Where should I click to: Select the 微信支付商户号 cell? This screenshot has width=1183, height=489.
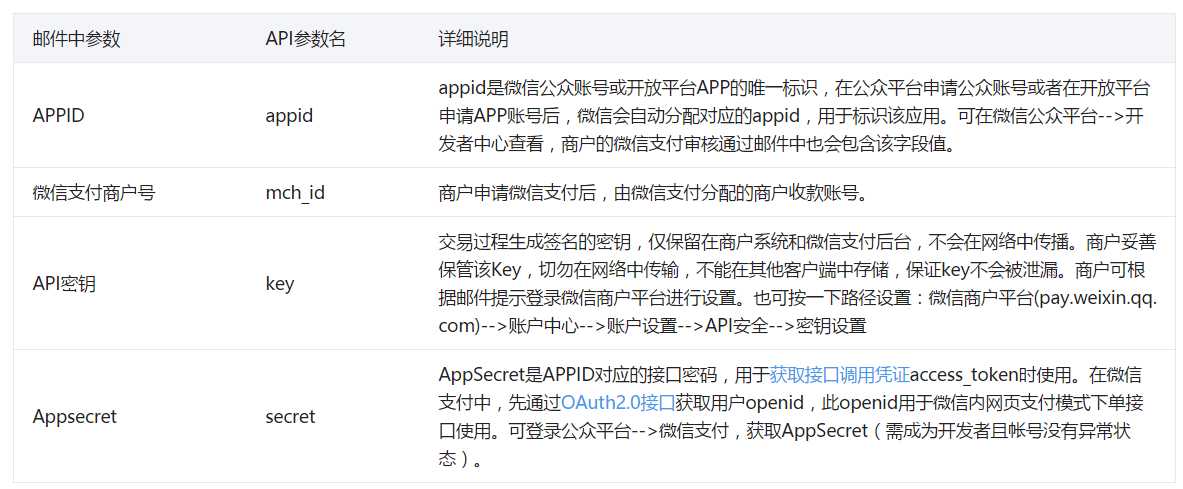tap(94, 192)
